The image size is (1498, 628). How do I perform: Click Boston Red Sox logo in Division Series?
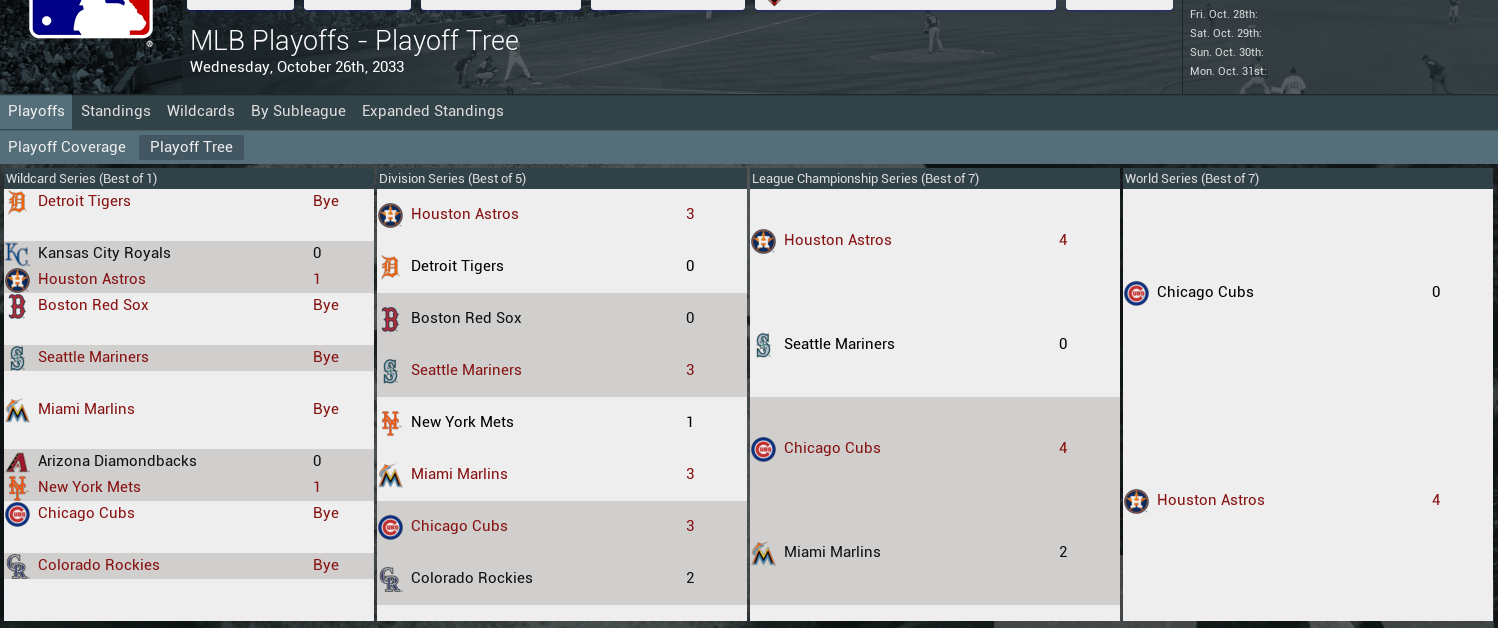coord(390,319)
